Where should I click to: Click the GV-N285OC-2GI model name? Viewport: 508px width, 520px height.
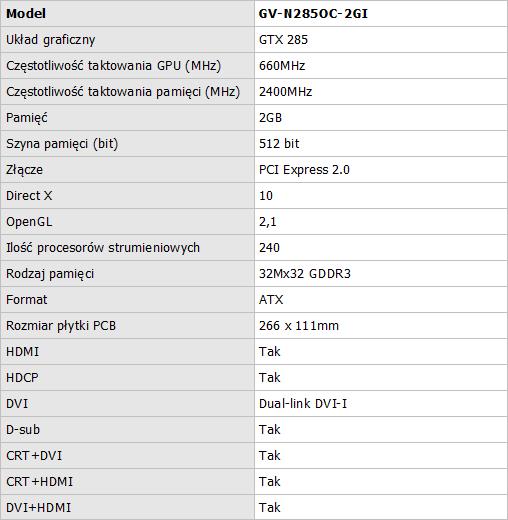[313, 14]
